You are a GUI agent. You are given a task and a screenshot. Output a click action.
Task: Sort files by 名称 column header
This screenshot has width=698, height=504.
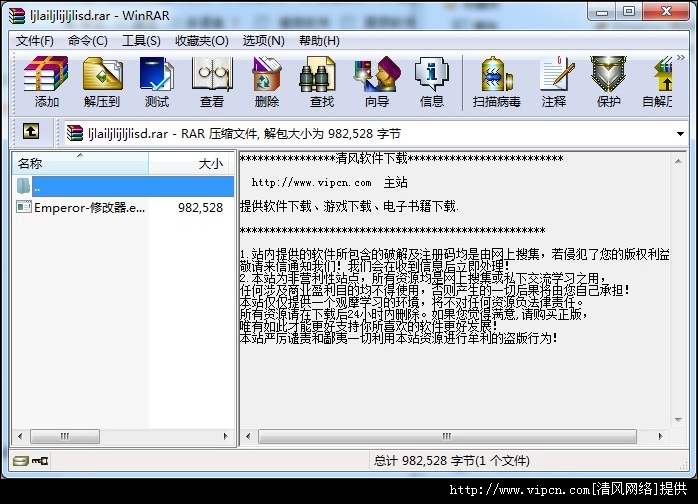point(81,163)
